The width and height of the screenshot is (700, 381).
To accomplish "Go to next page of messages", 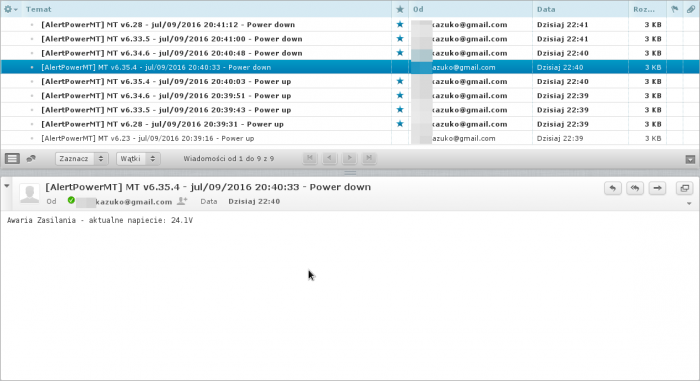I will click(350, 158).
